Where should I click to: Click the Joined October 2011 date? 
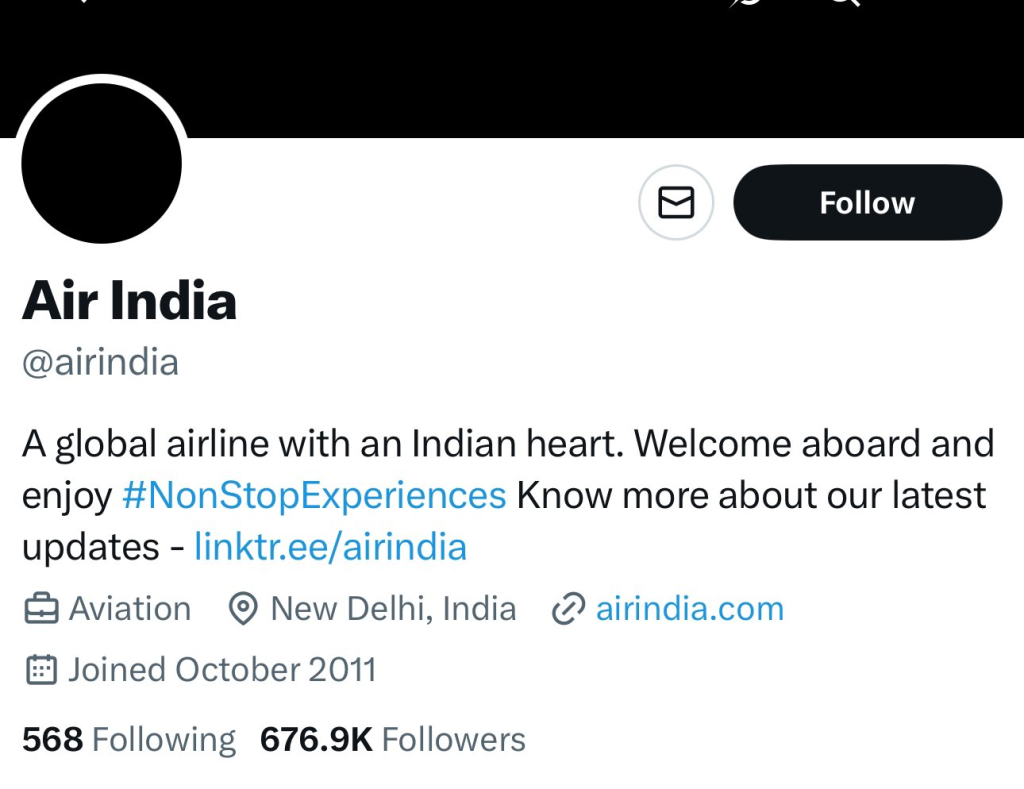click(x=221, y=669)
